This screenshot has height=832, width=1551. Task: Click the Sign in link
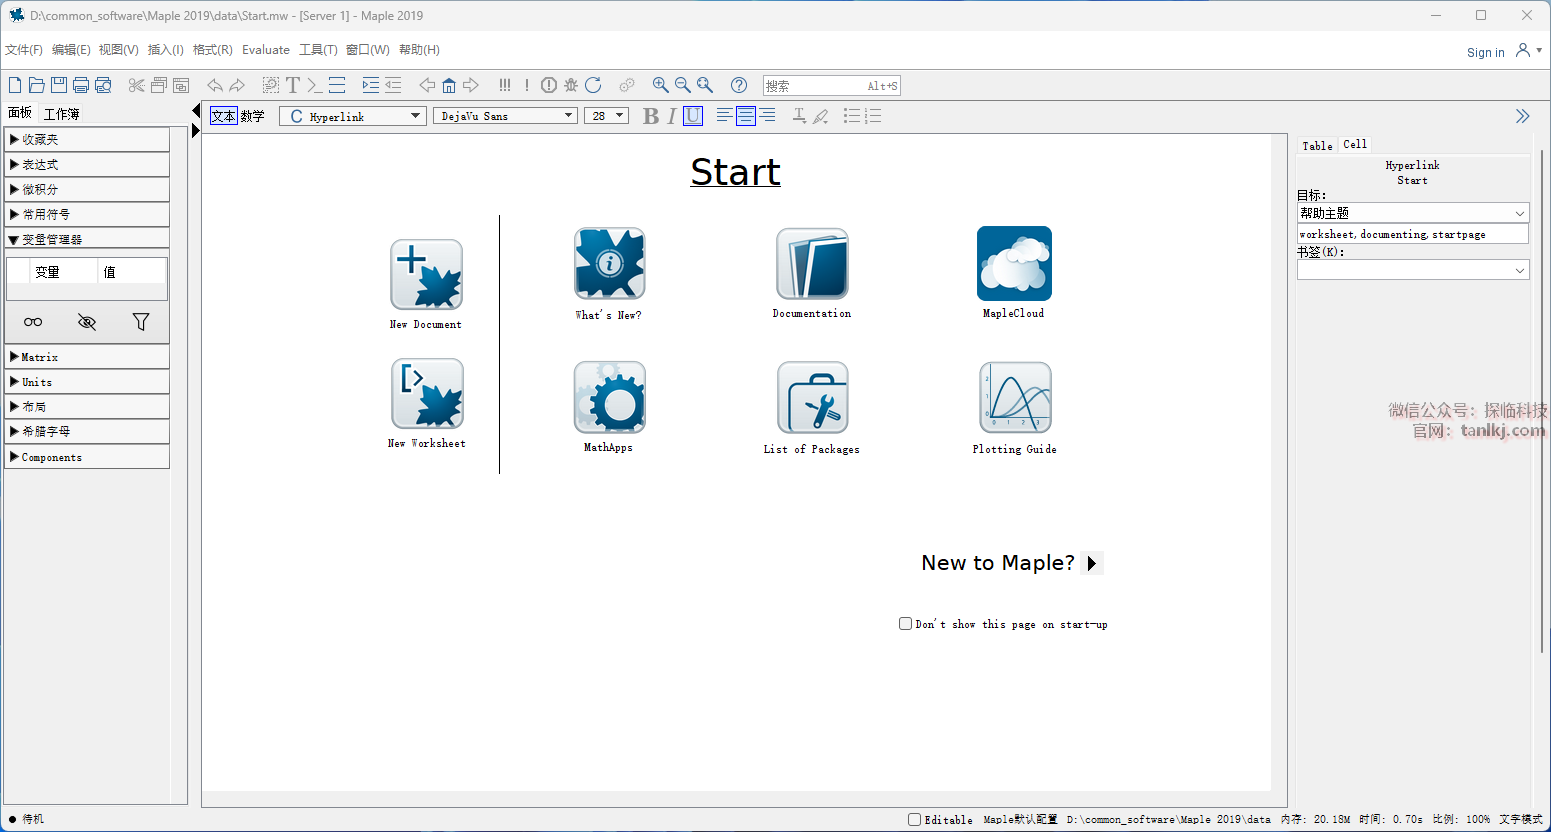tap(1485, 53)
